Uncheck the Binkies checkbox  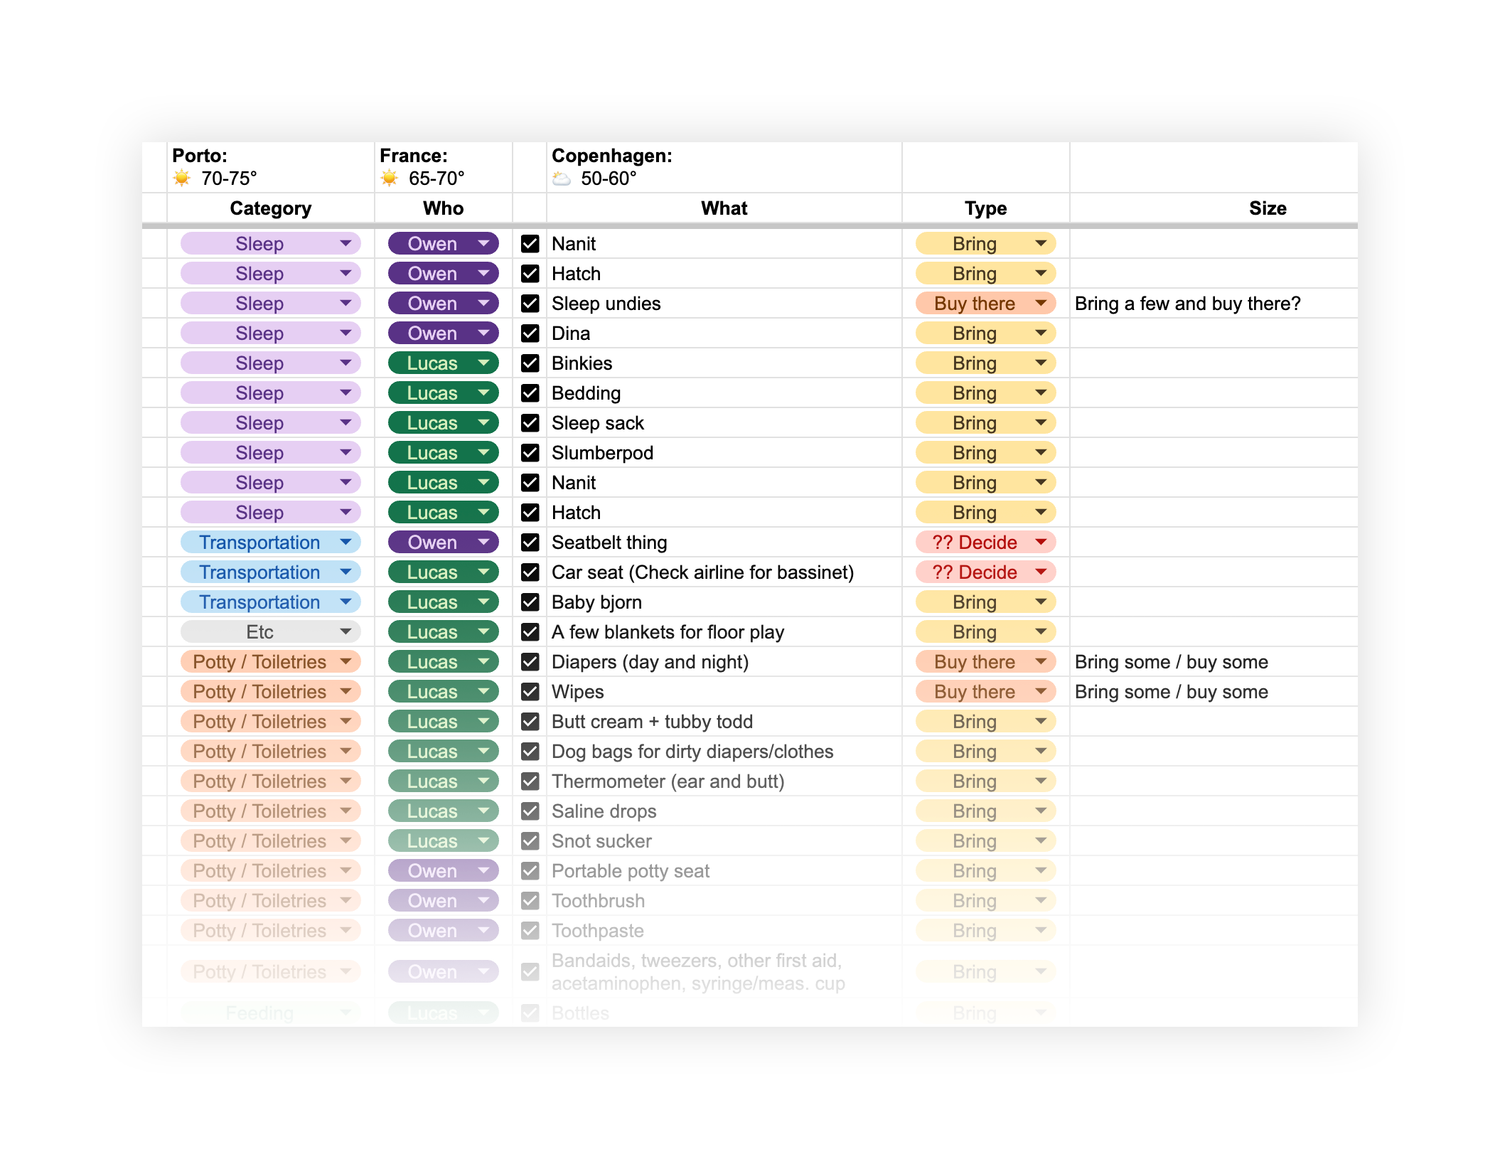[530, 363]
